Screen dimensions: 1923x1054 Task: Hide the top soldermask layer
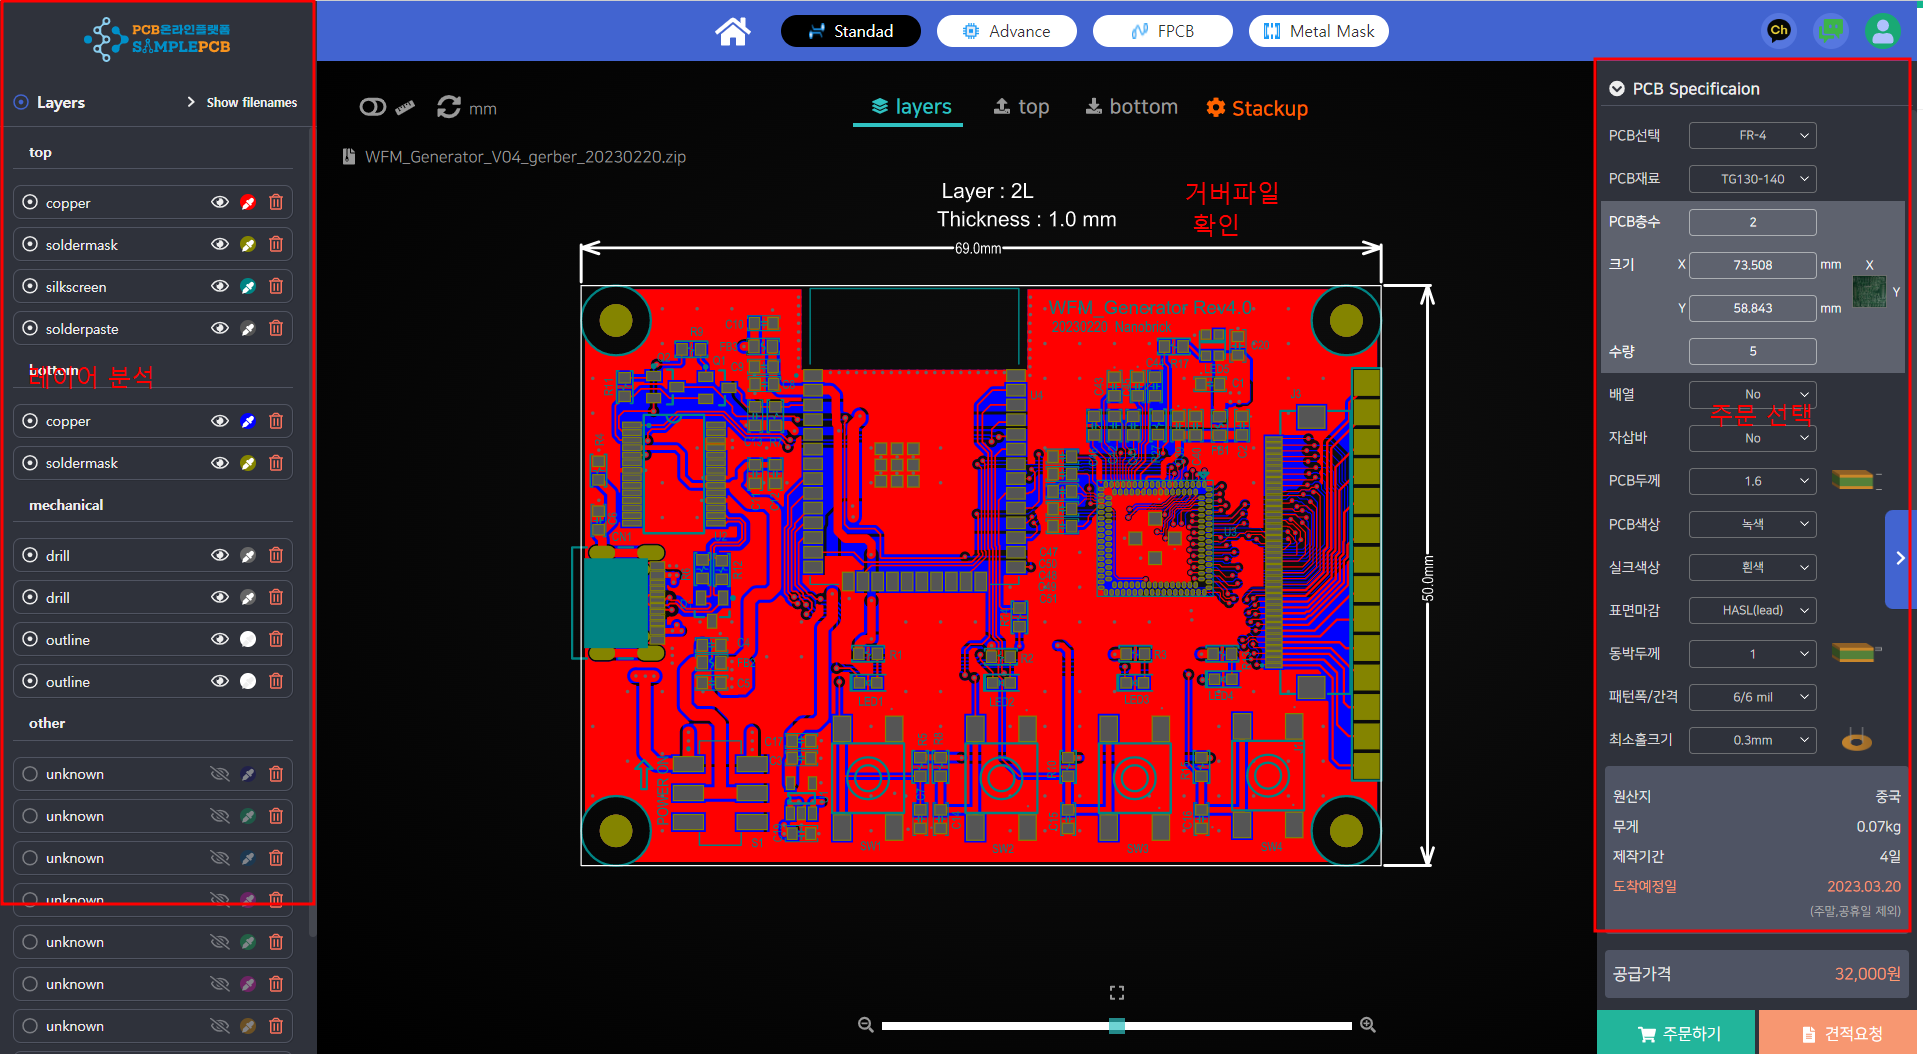tap(220, 244)
